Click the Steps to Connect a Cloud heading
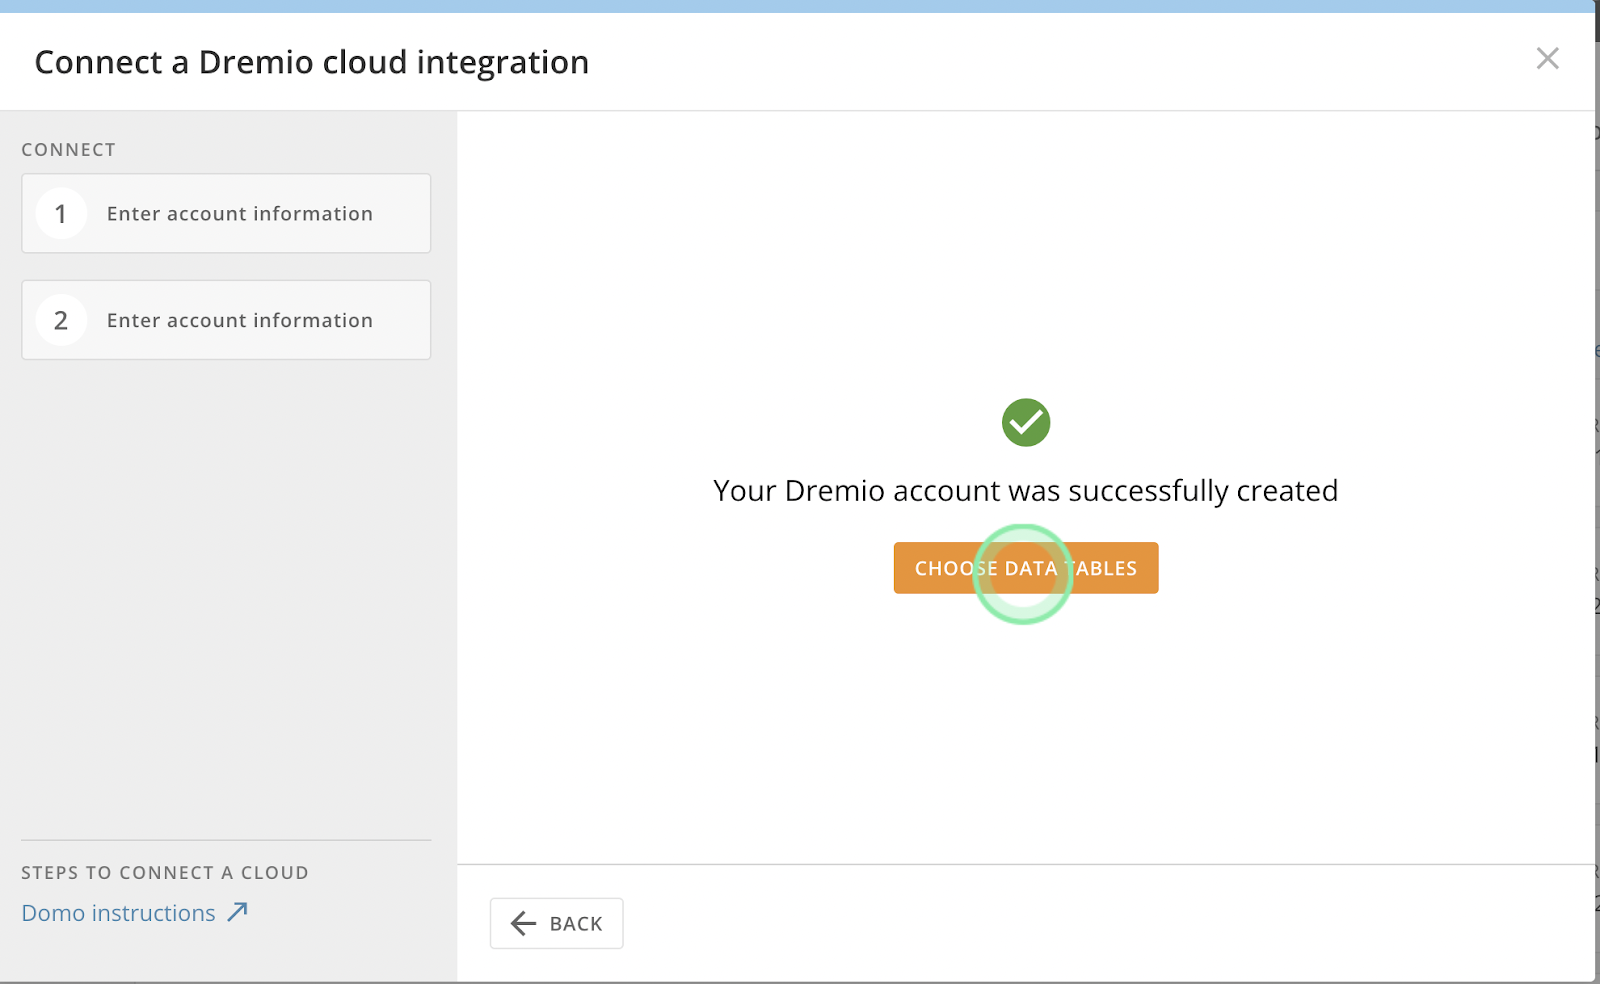The width and height of the screenshot is (1600, 984). point(165,873)
